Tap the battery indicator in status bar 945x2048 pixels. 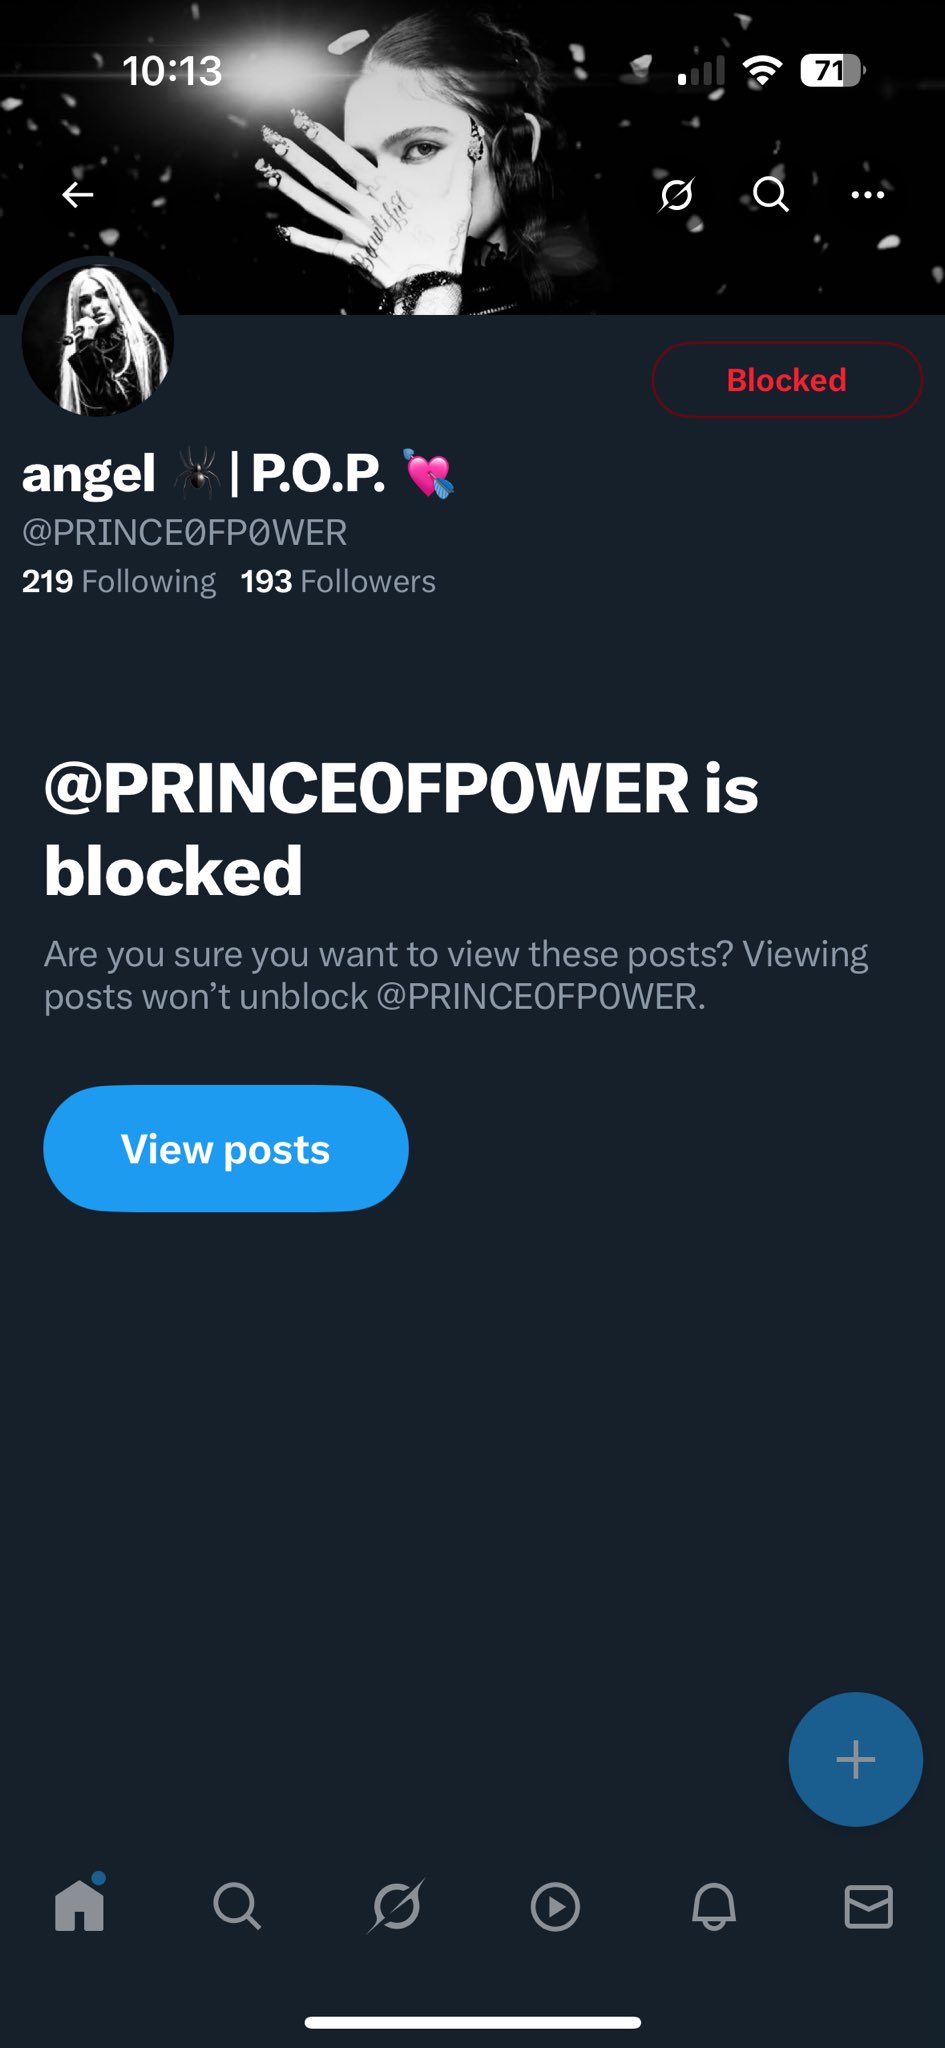(x=832, y=71)
